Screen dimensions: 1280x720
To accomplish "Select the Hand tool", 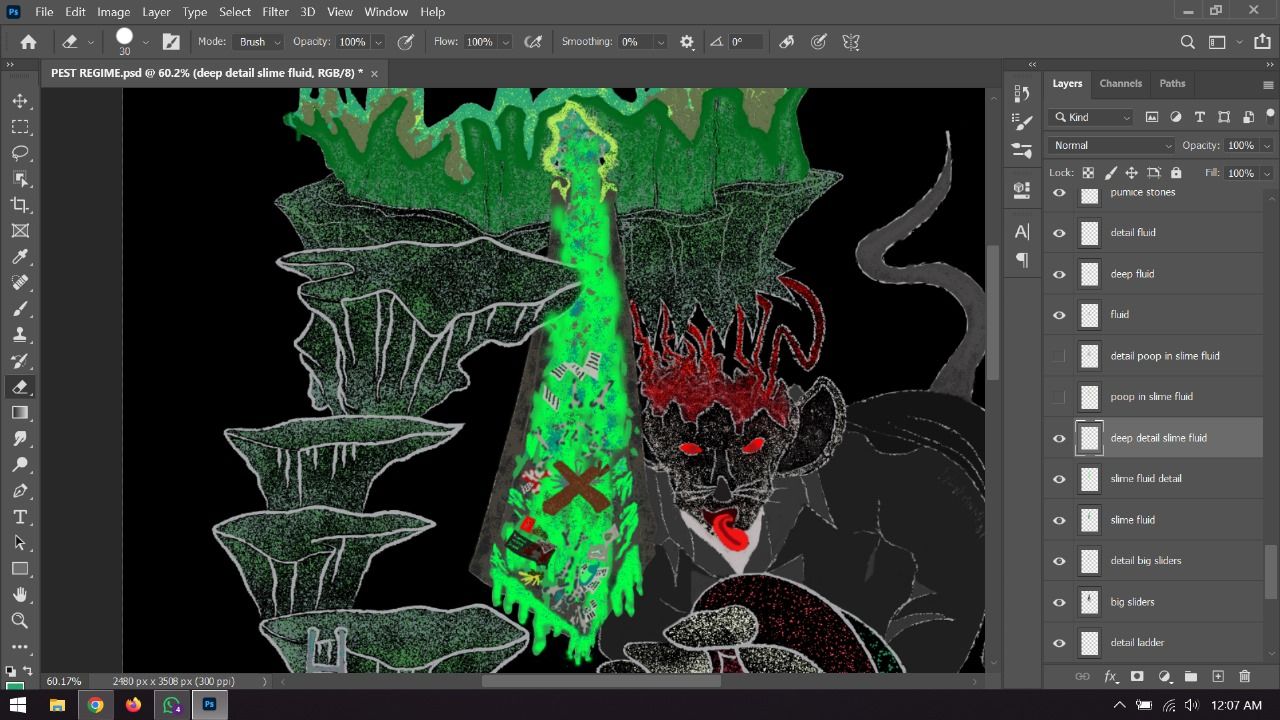I will pos(19,595).
